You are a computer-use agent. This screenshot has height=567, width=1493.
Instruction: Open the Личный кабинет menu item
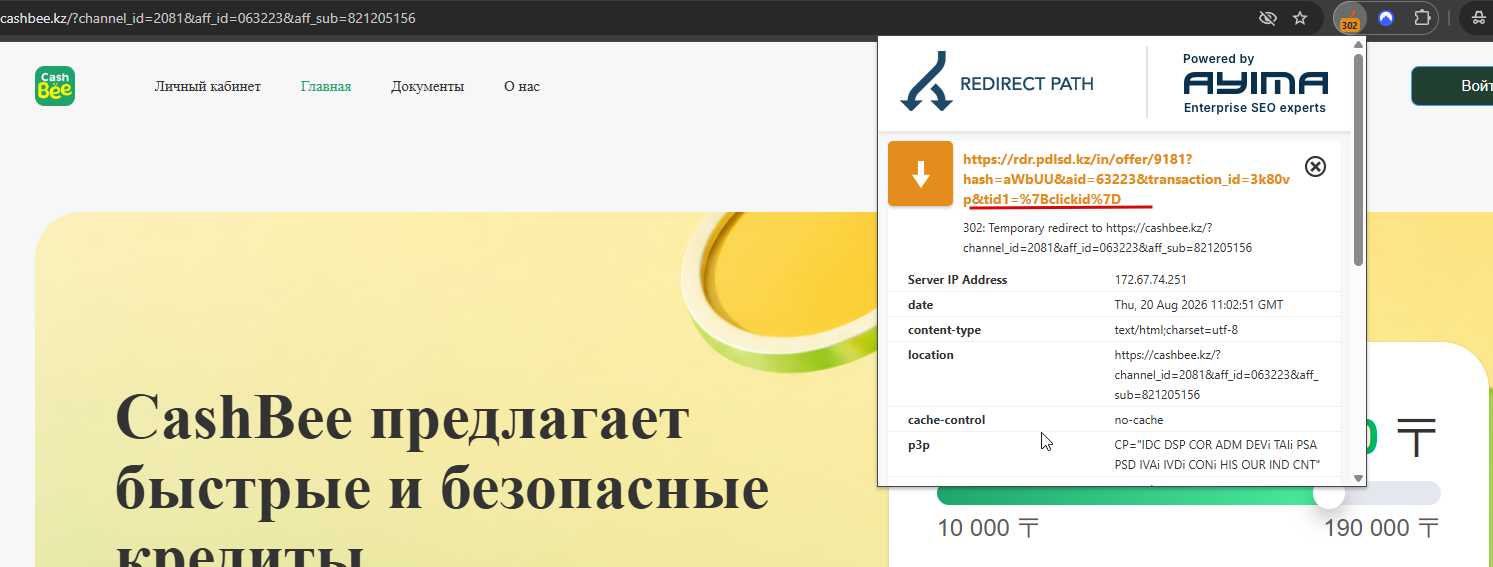click(207, 87)
